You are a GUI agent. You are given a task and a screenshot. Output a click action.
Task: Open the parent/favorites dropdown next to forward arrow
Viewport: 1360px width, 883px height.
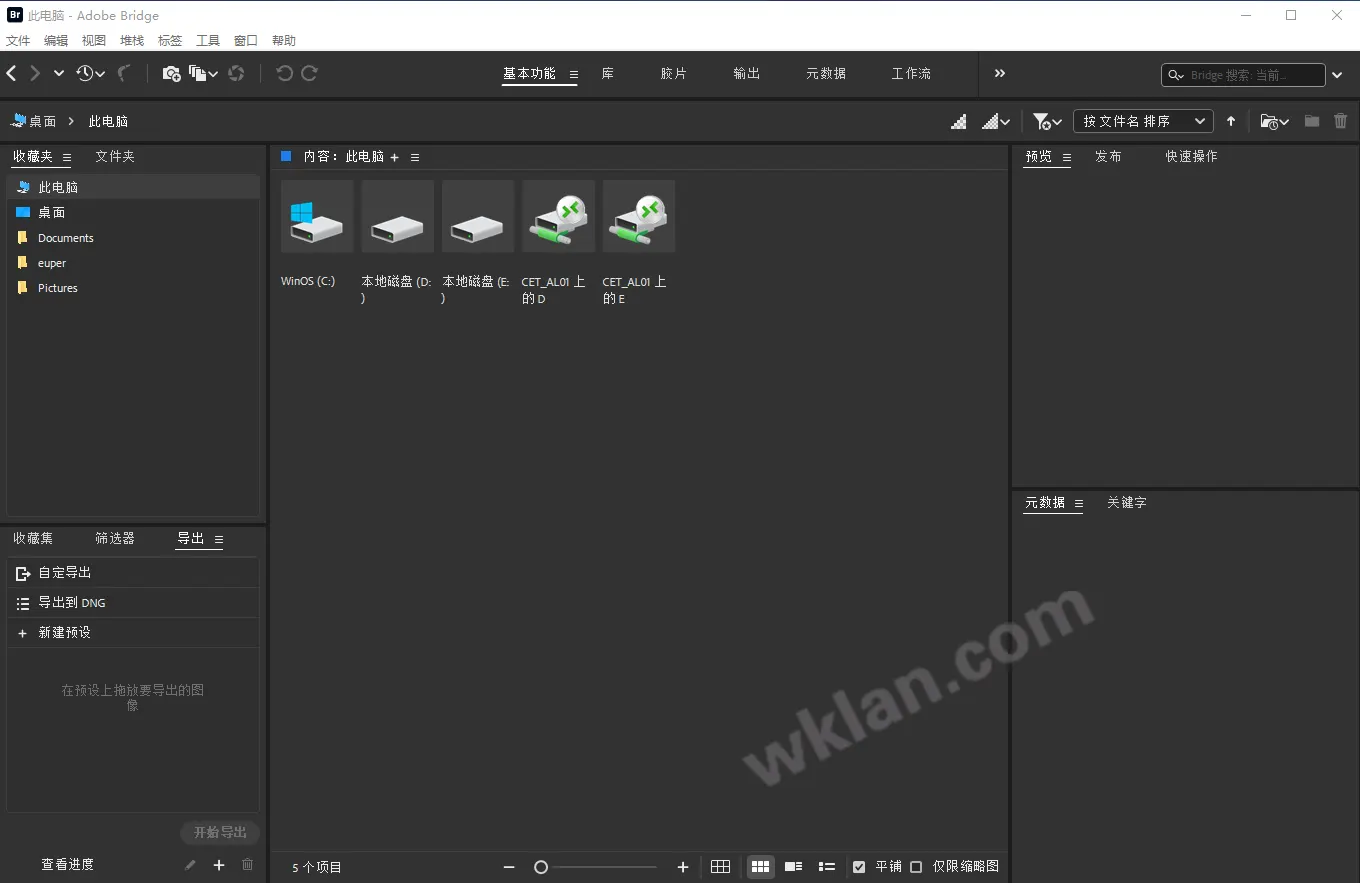coord(59,73)
